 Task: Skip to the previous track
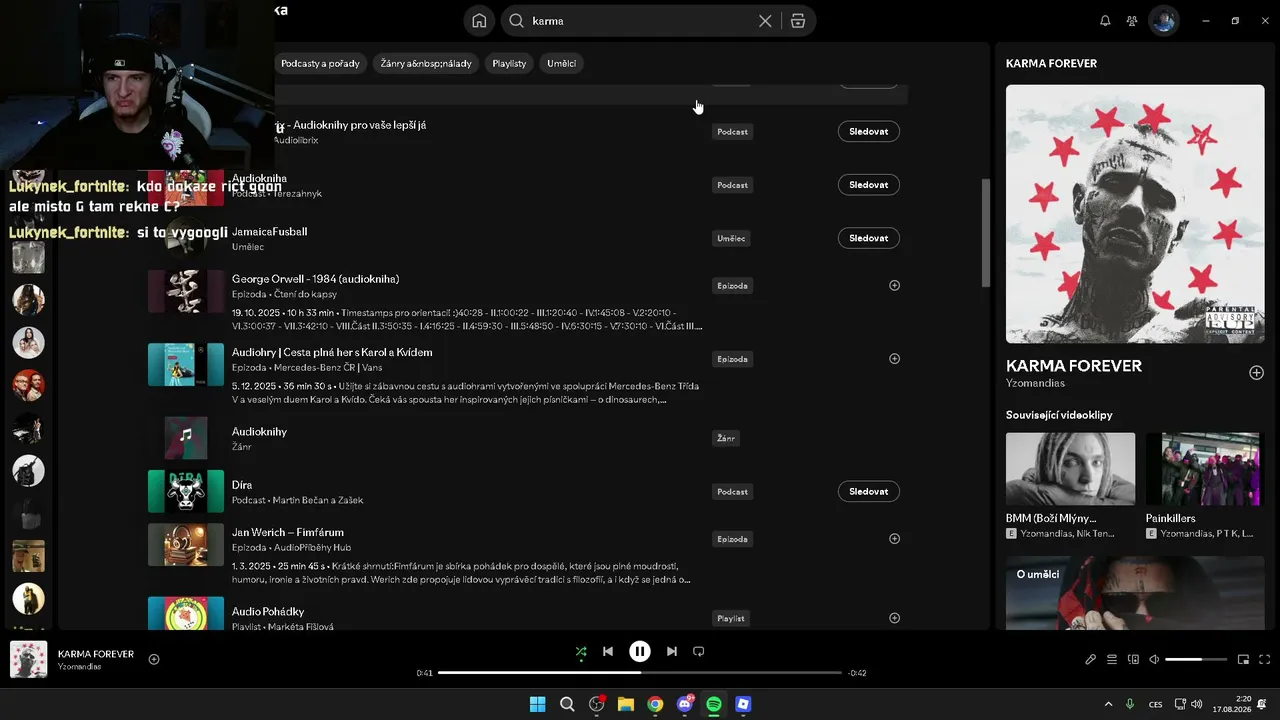(x=608, y=651)
